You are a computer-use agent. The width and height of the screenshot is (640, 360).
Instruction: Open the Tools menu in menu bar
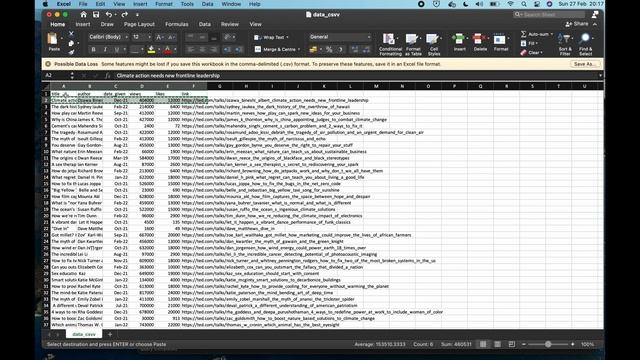point(187,4)
